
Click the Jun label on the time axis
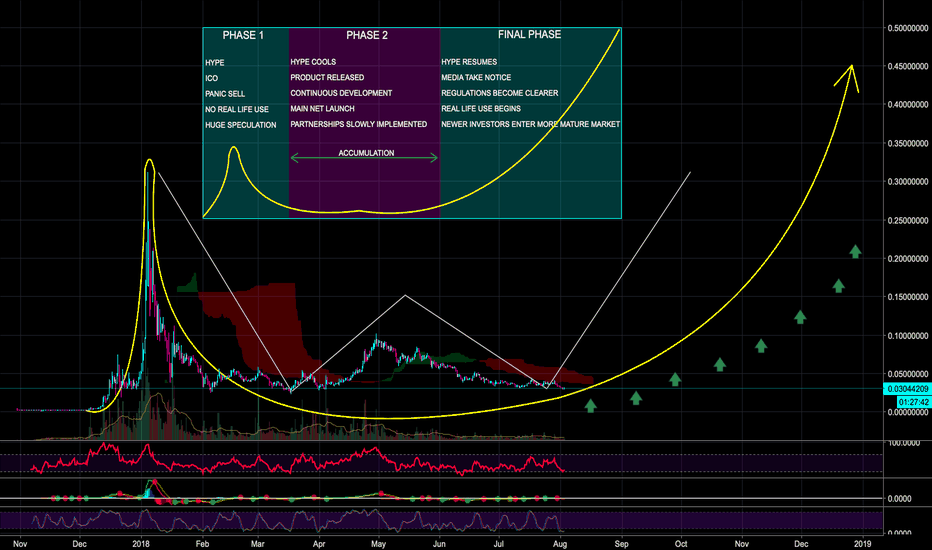click(x=439, y=543)
